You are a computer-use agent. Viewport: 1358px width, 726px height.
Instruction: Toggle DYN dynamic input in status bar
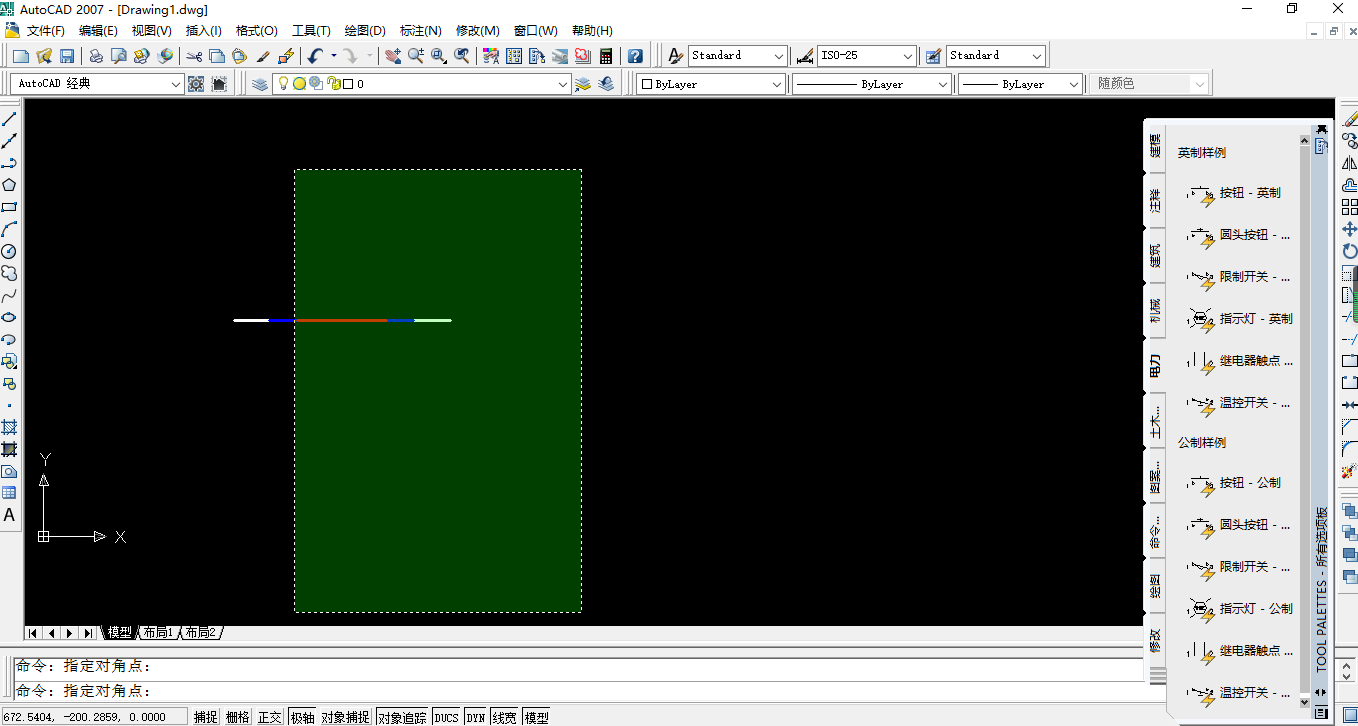[475, 717]
